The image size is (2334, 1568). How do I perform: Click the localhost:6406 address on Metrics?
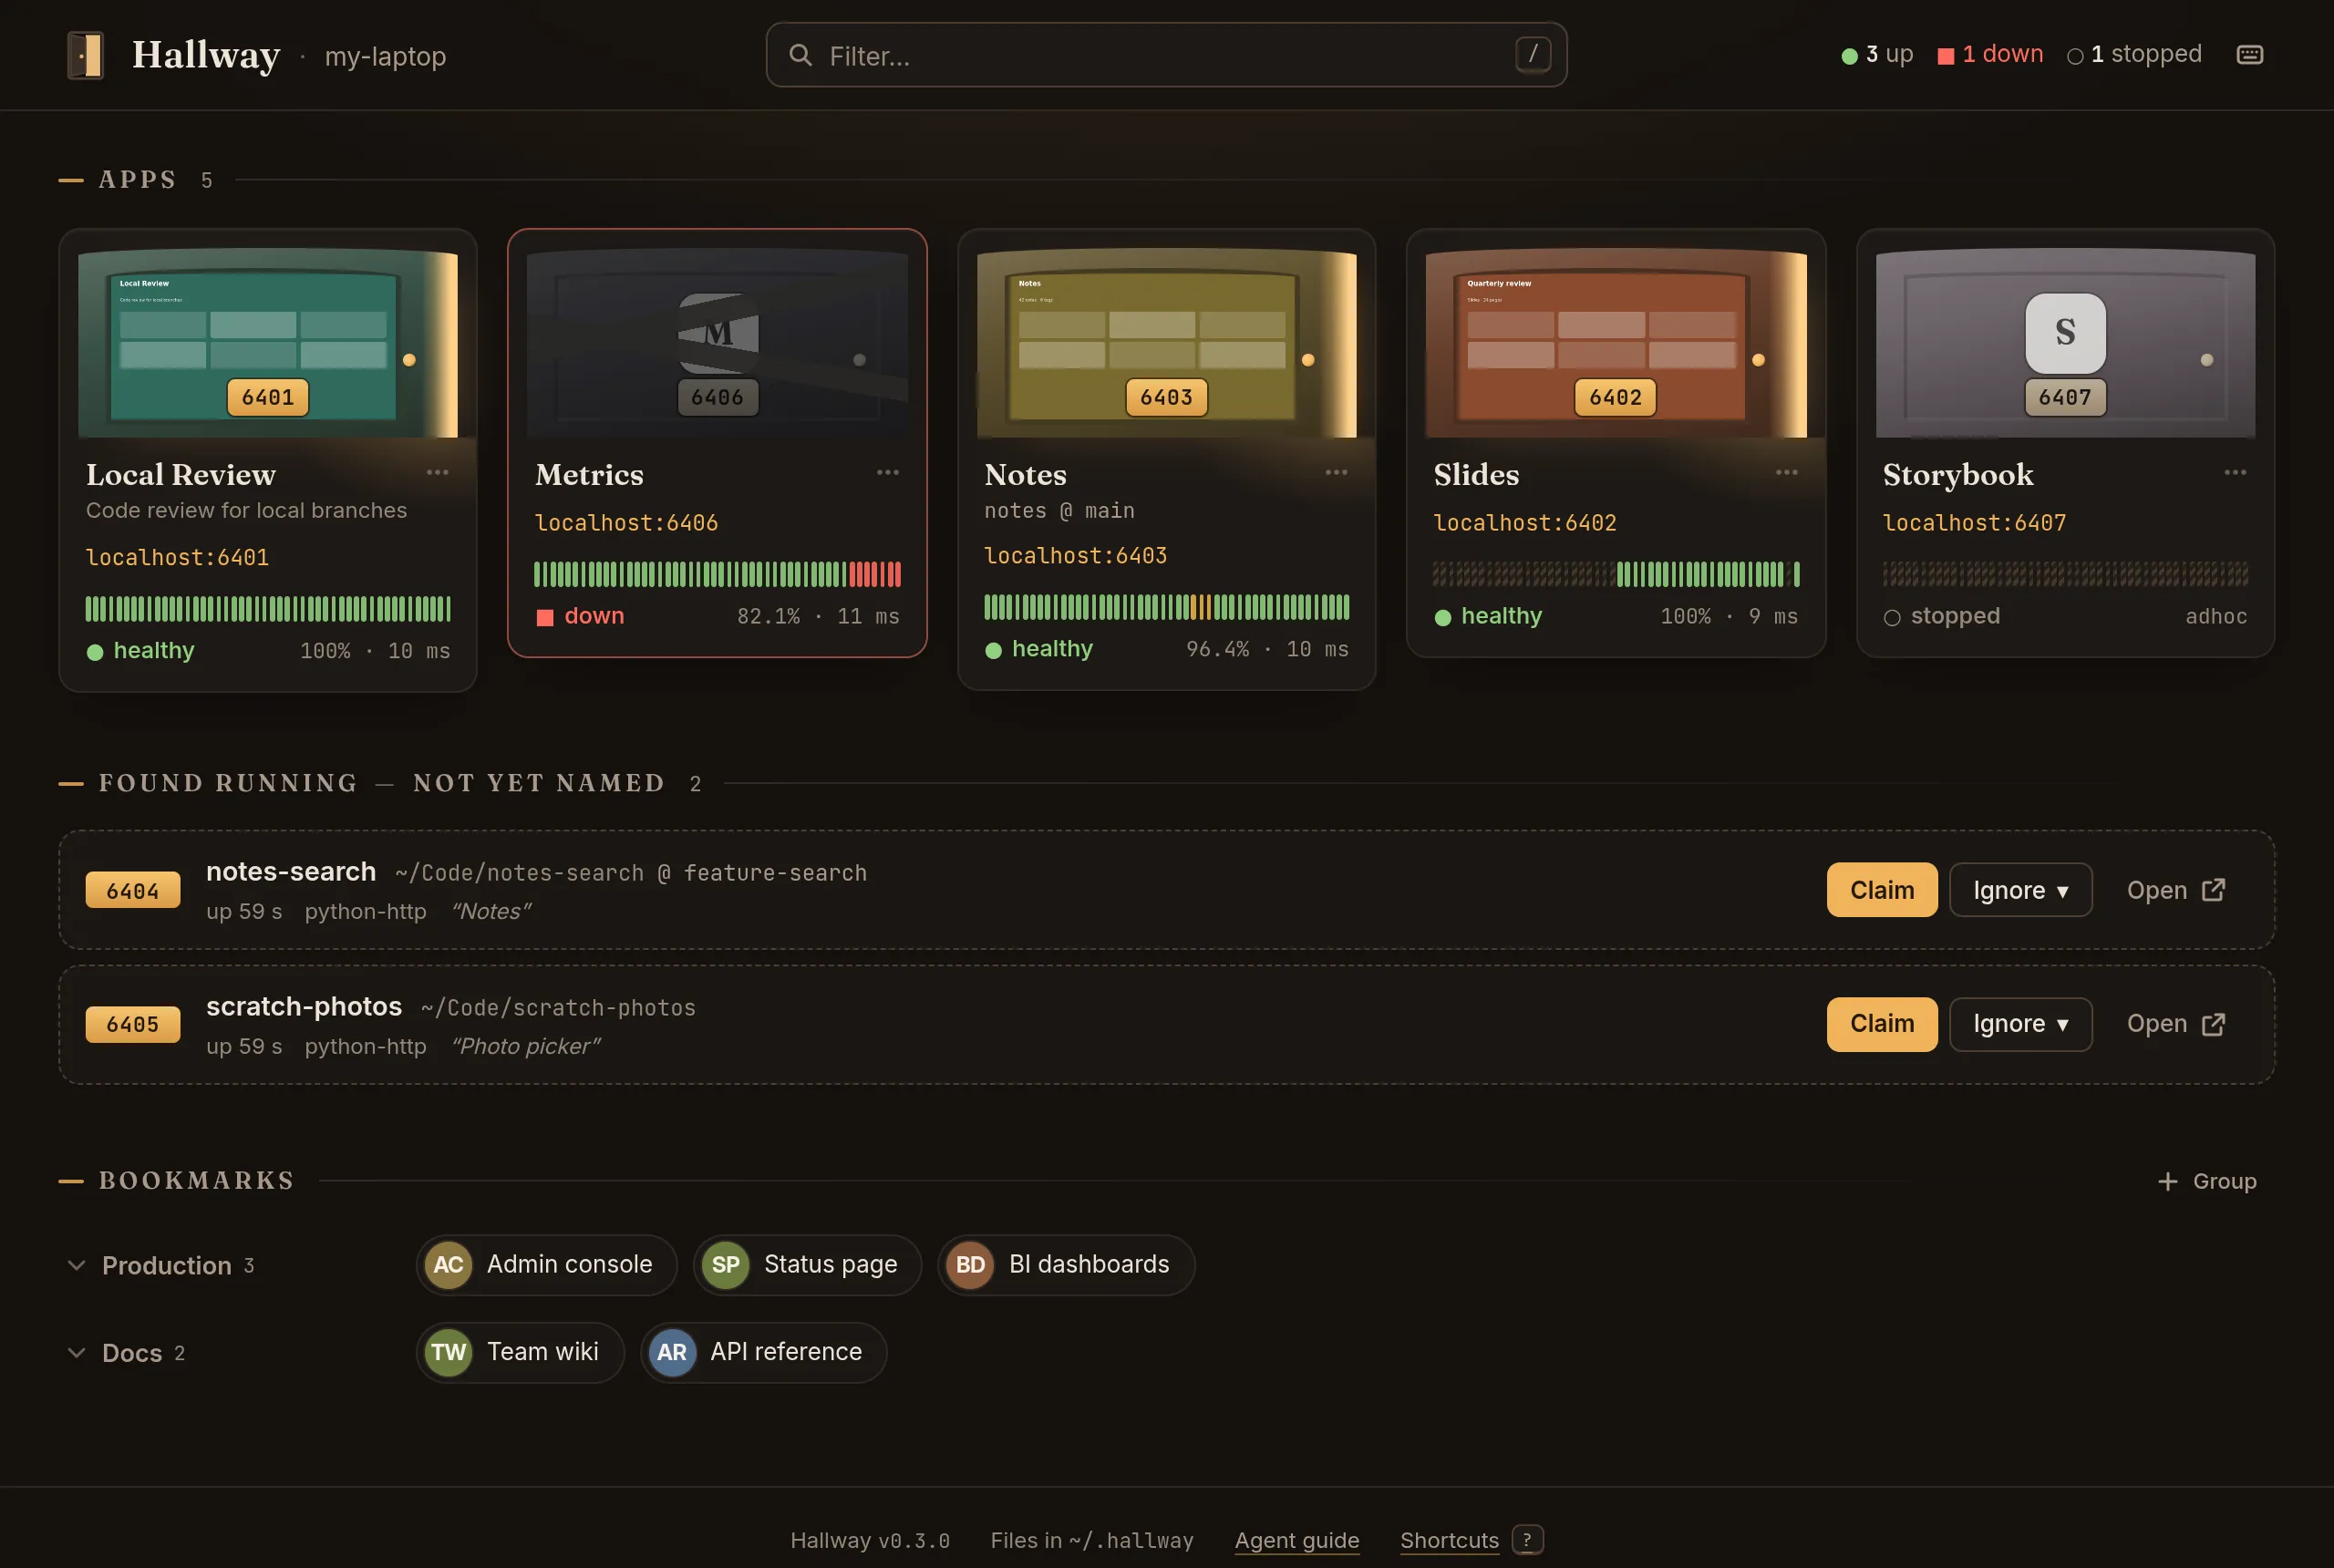626,523
